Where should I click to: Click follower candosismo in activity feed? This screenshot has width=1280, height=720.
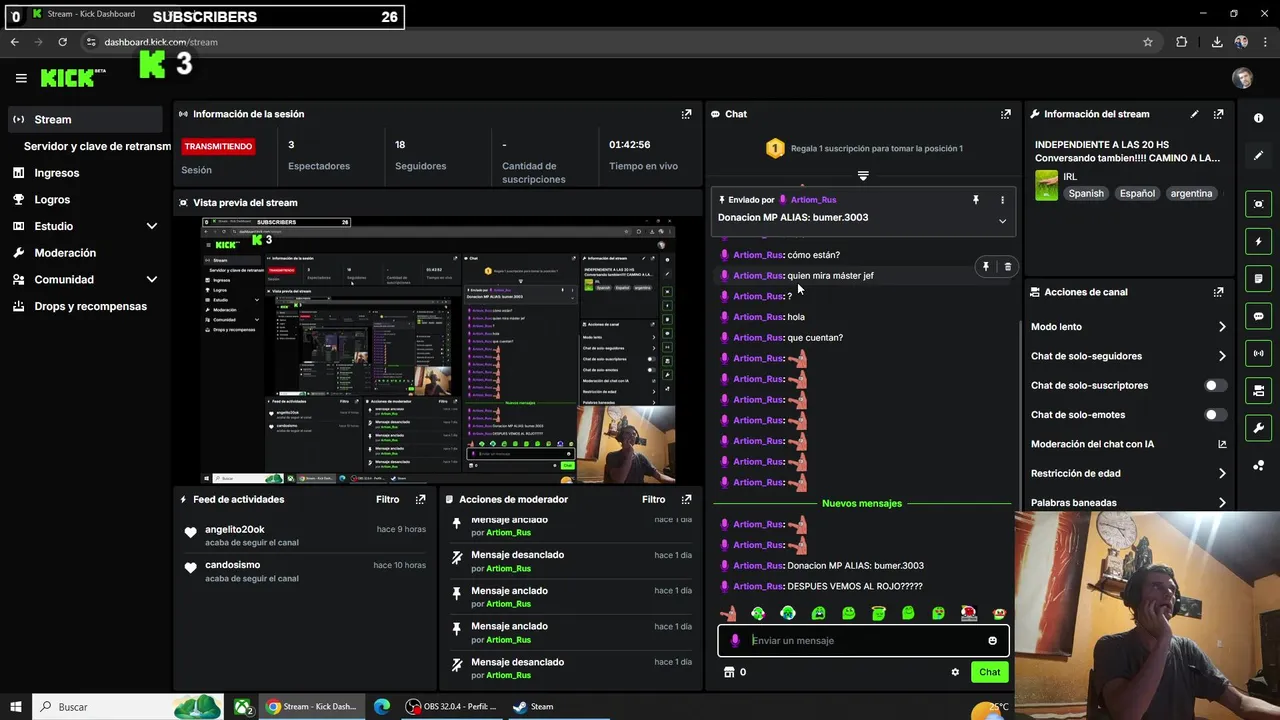(x=232, y=565)
